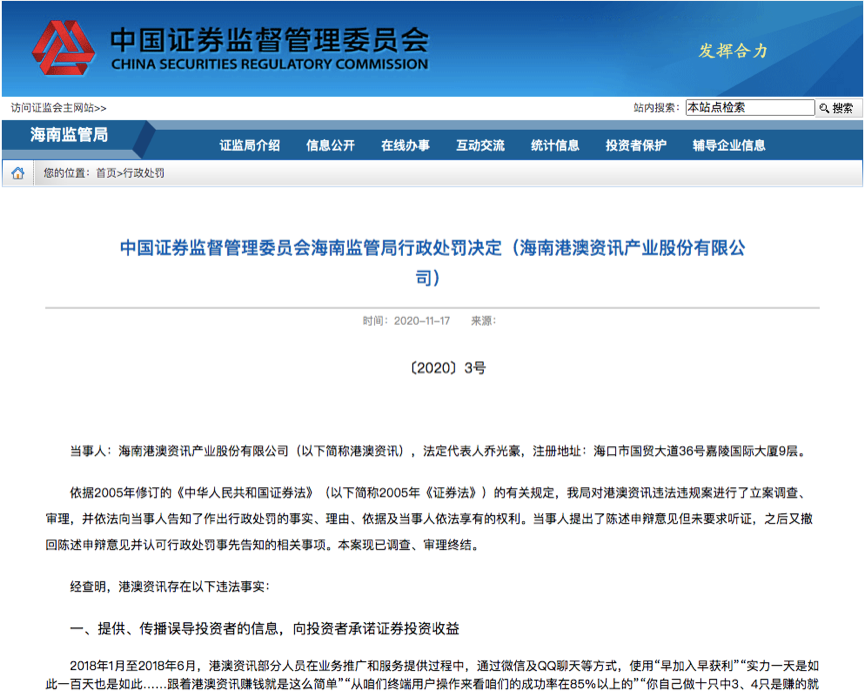Image resolution: width=864 pixels, height=691 pixels.
Task: Open the 信息公开 menu
Action: (x=330, y=145)
